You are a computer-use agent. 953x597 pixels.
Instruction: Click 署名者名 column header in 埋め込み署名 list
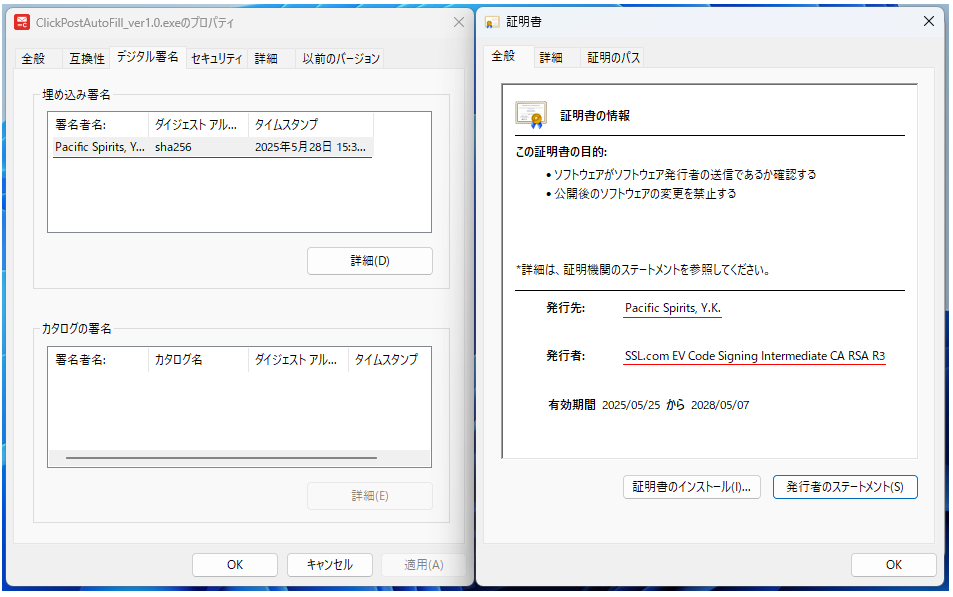tap(98, 125)
